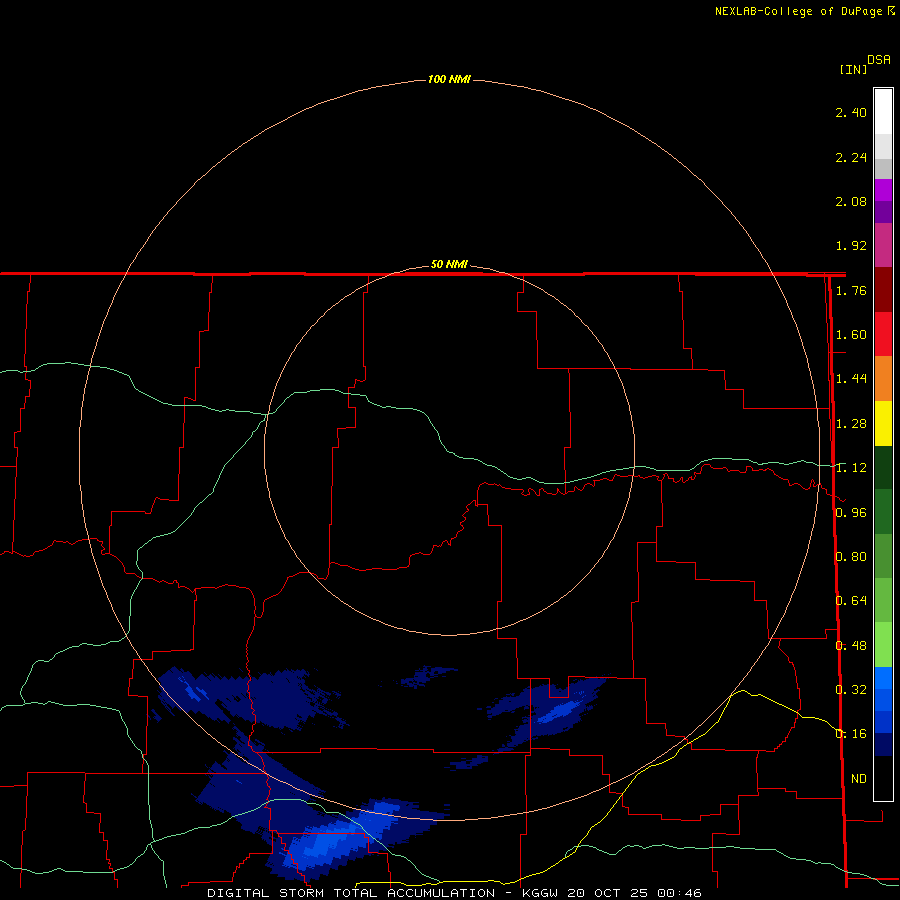Viewport: 900px width, 900px height.
Task: Click the 1.60 legend value
Action: click(851, 335)
